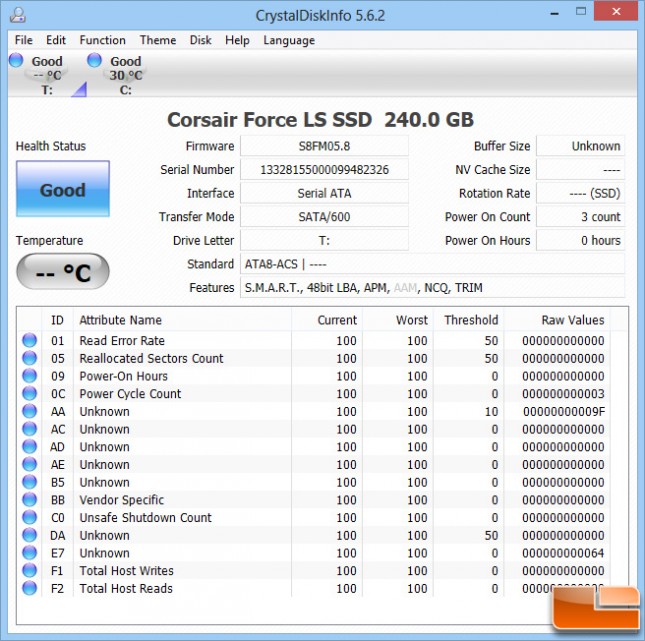The height and width of the screenshot is (641, 645).
Task: Click the status orb for Unsafe Shutdown Count
Action: (x=29, y=517)
